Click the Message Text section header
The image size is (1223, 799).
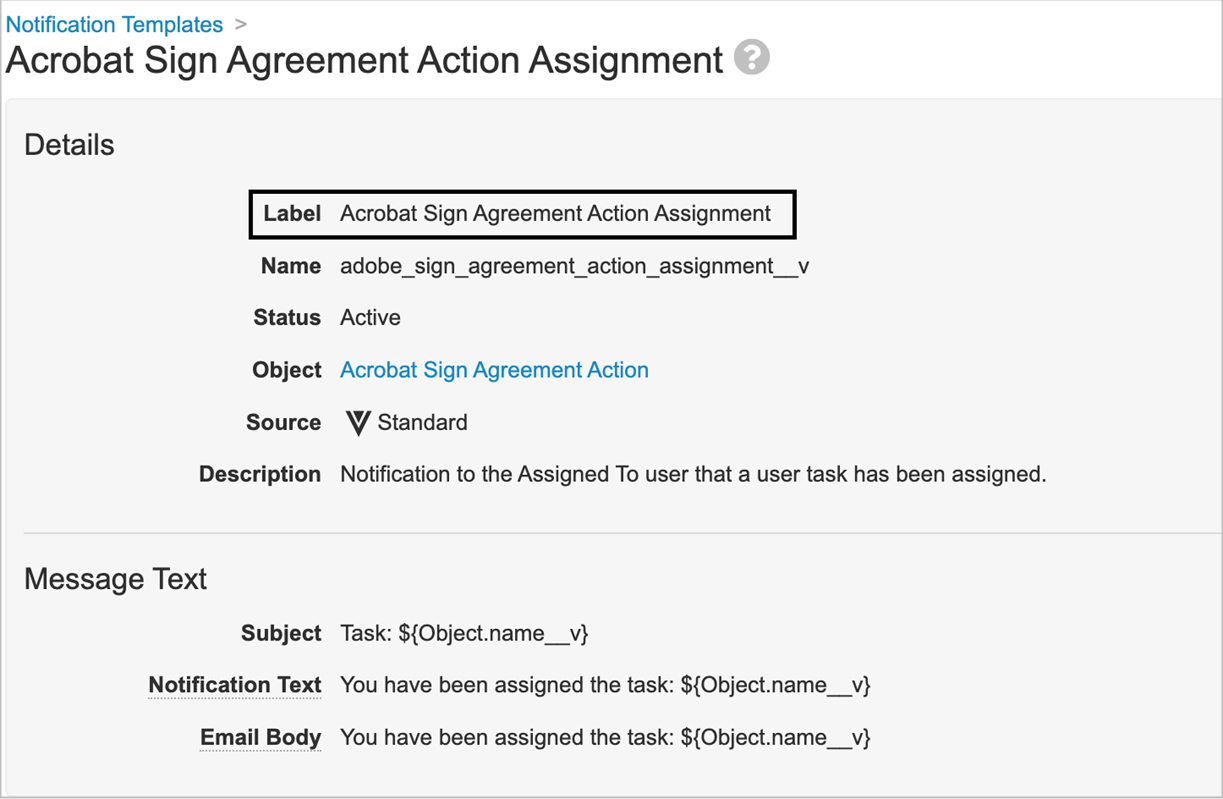(114, 578)
